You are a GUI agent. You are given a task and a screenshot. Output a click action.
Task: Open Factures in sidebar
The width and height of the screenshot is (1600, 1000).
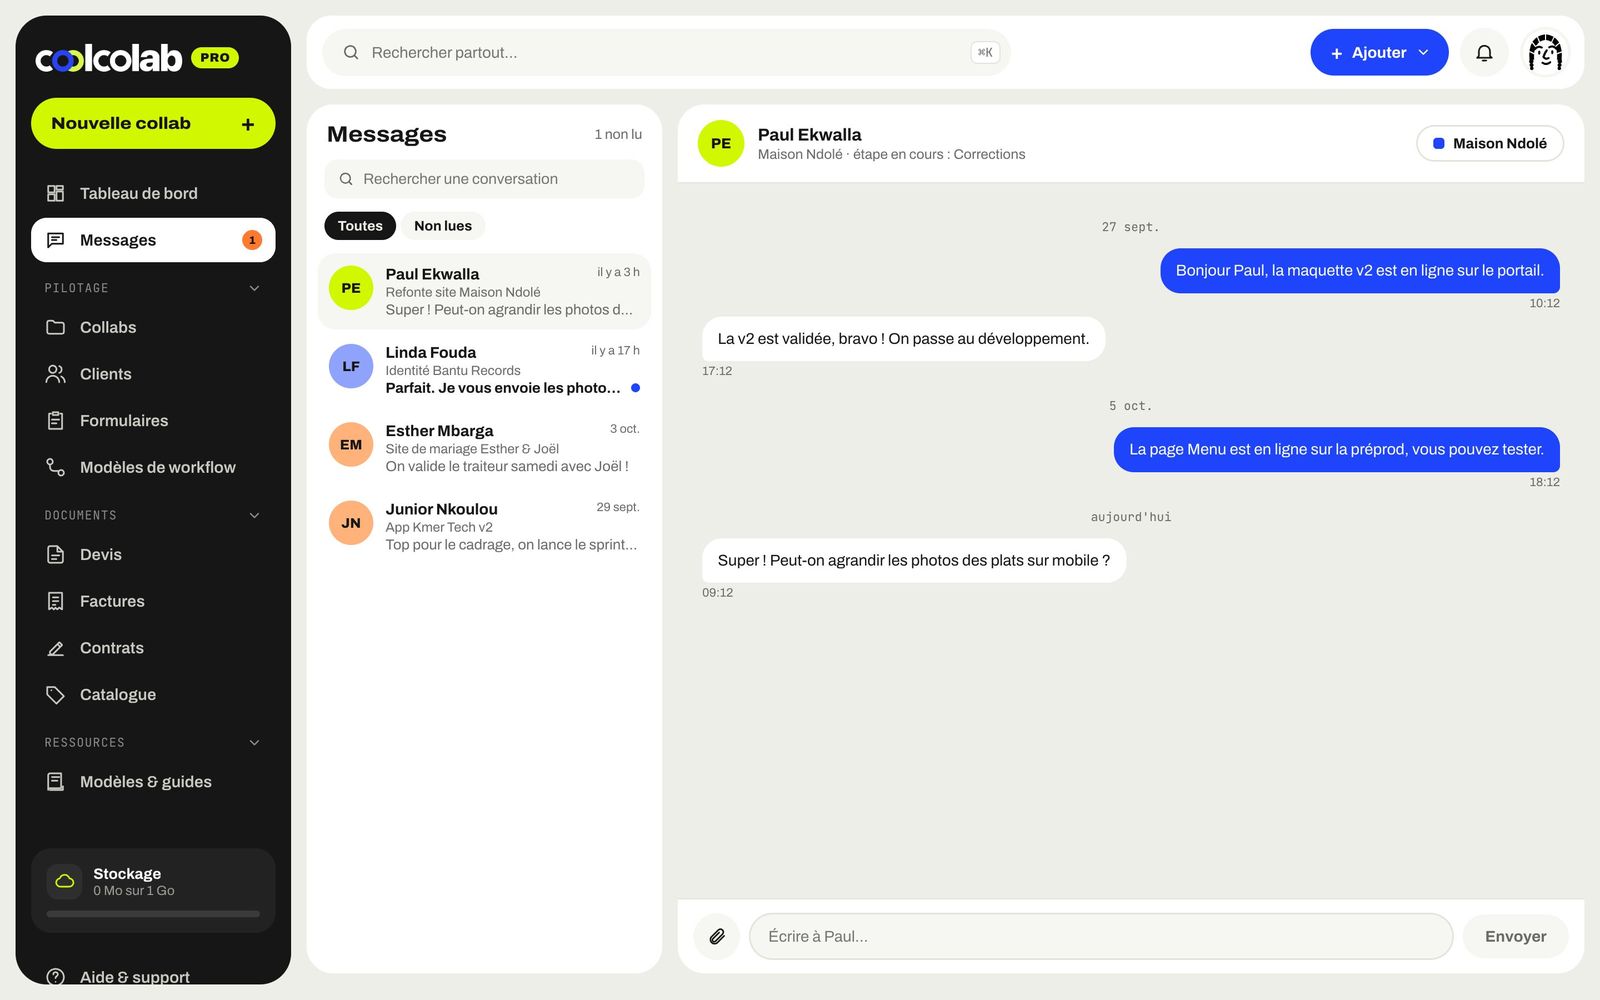coord(153,601)
